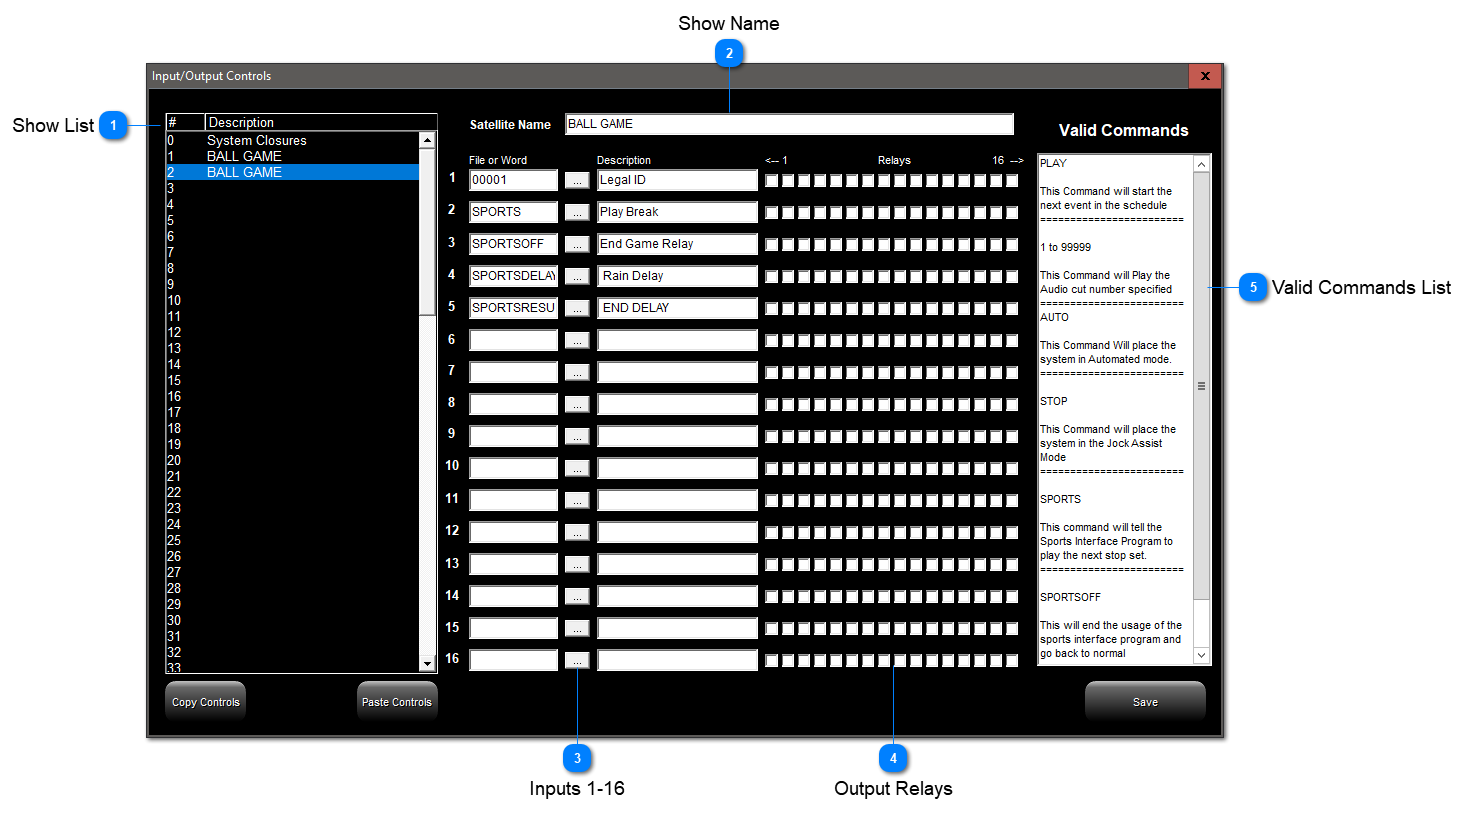
Task: Click the PLAY command in Valid Commands list
Action: click(1053, 163)
